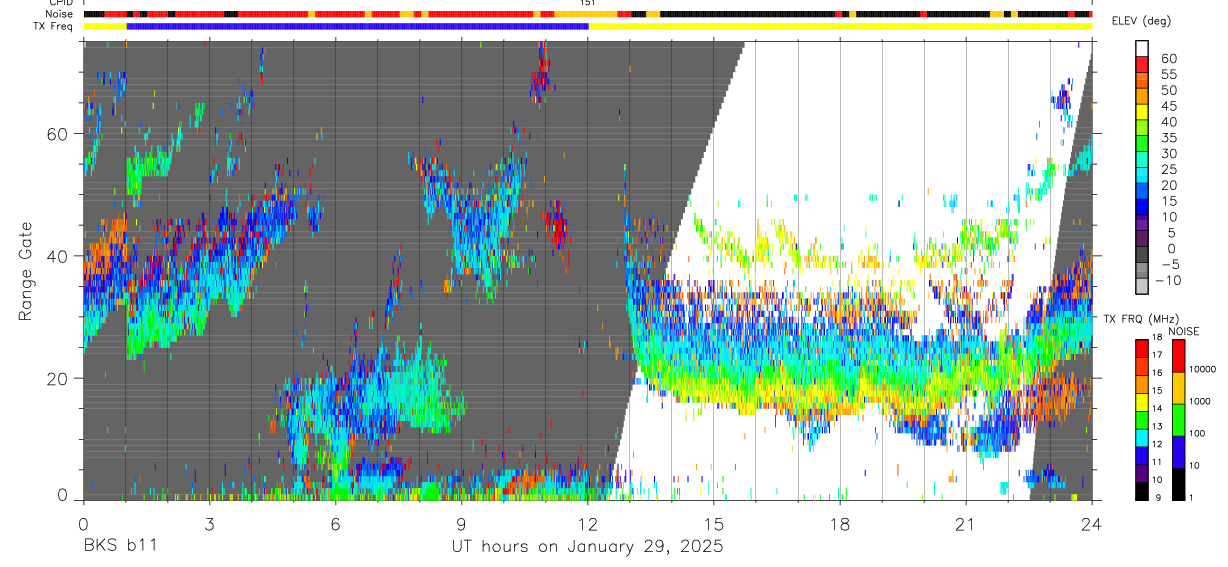1228x567 pixels.
Task: Click the "20" tick on the Range Gate axis
Action: pos(59,378)
